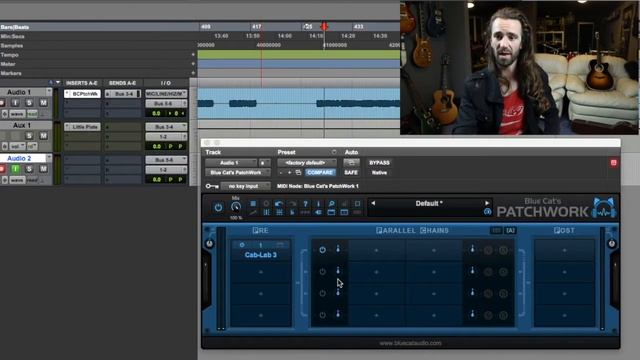Add plugin in first Post section slot
640x360 pixels.
pos(564,250)
